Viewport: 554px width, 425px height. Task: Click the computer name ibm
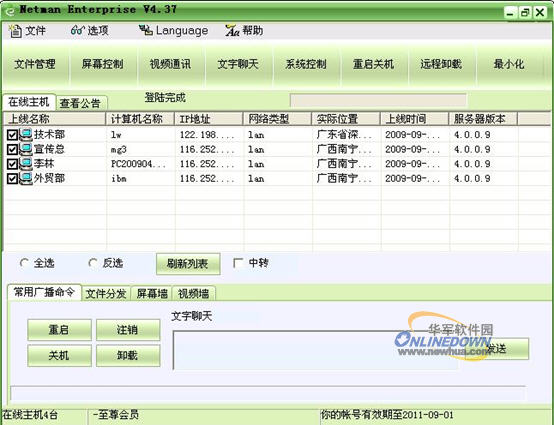(x=119, y=178)
